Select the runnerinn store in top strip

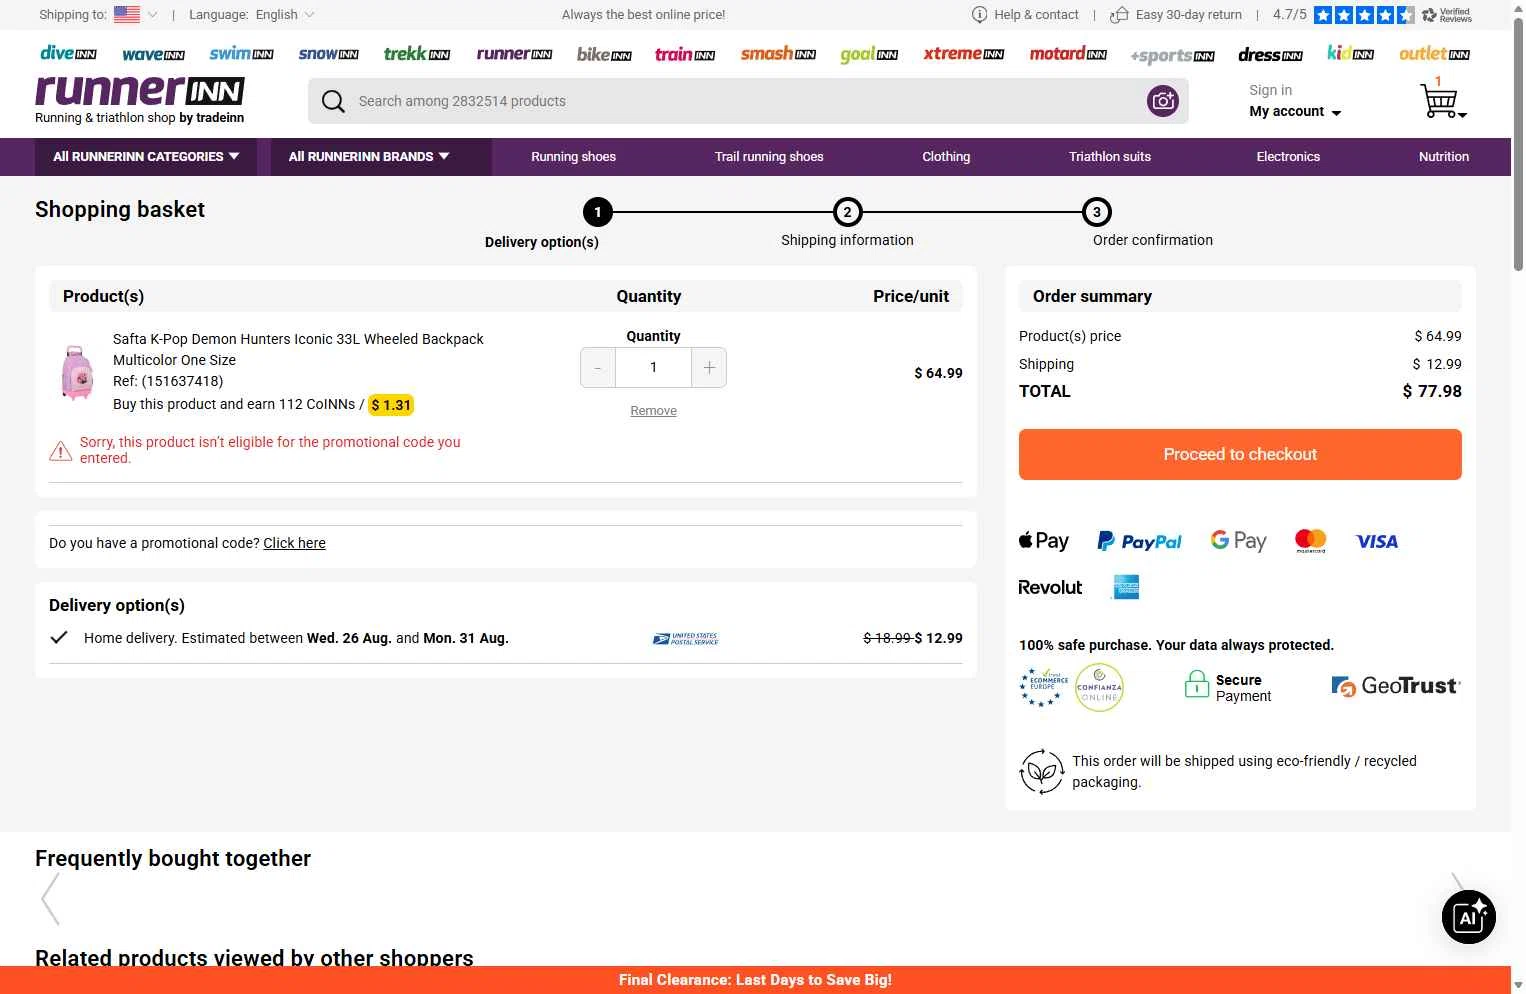[x=514, y=54]
